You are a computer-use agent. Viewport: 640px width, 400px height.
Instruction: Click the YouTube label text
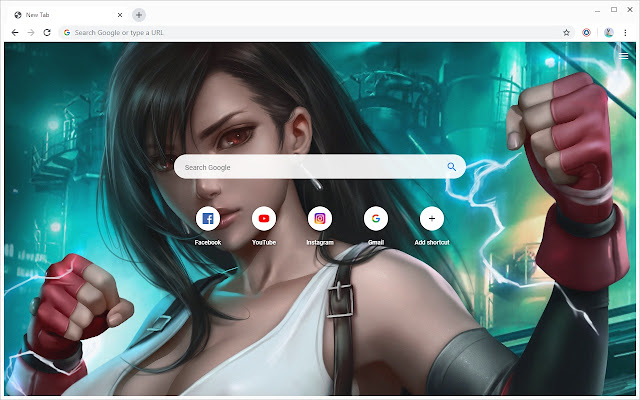point(264,242)
